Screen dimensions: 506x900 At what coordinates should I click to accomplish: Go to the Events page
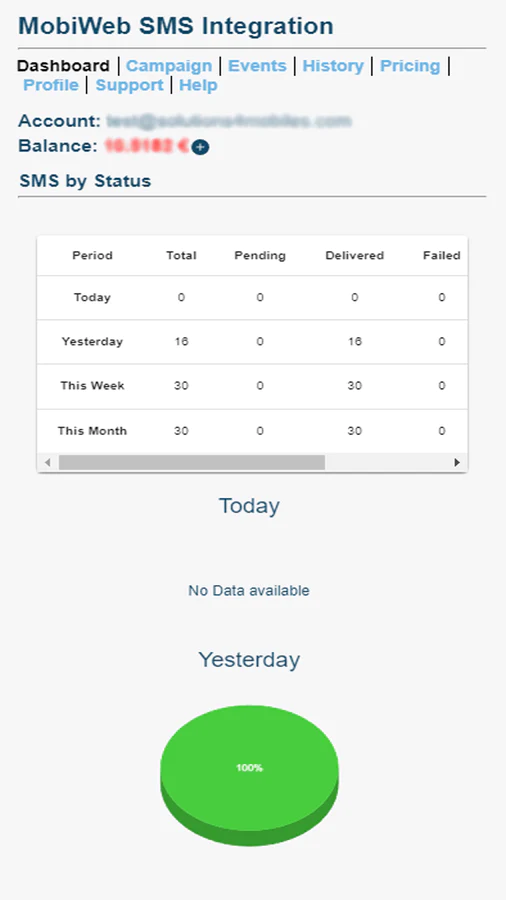257,66
